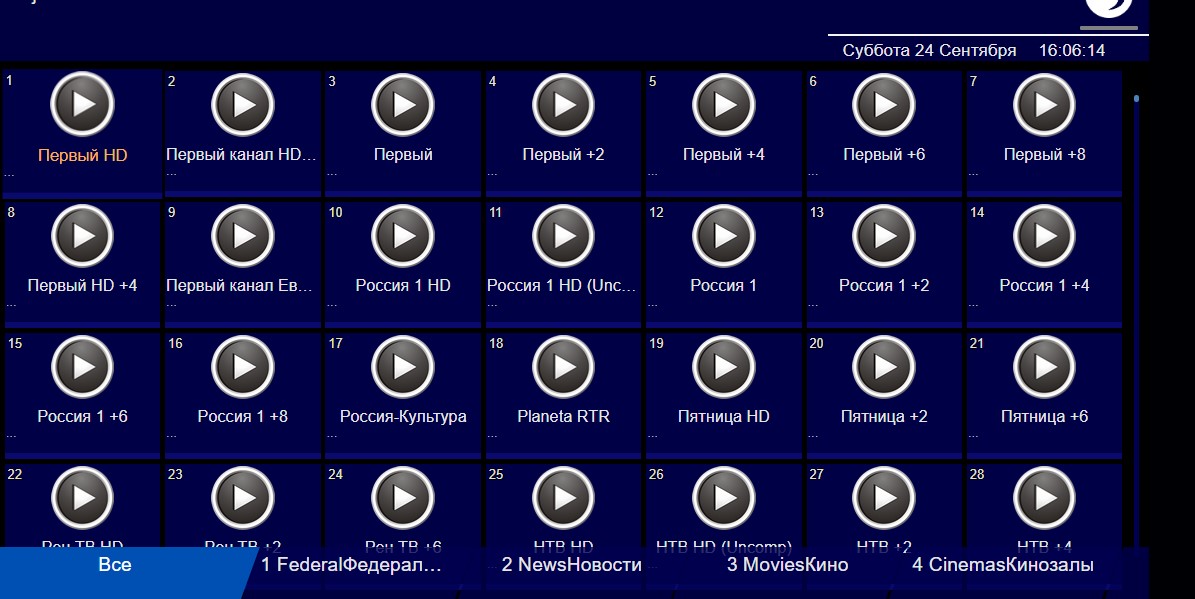
Task: Play the Пятница +6 channel
Action: 1045,367
